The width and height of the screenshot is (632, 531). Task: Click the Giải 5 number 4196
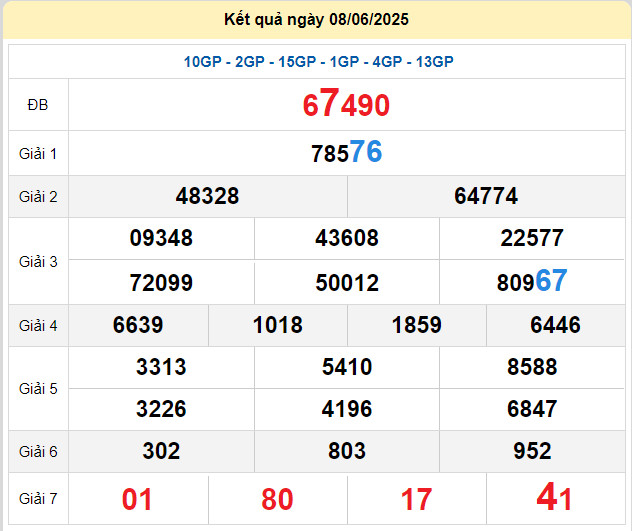347,409
